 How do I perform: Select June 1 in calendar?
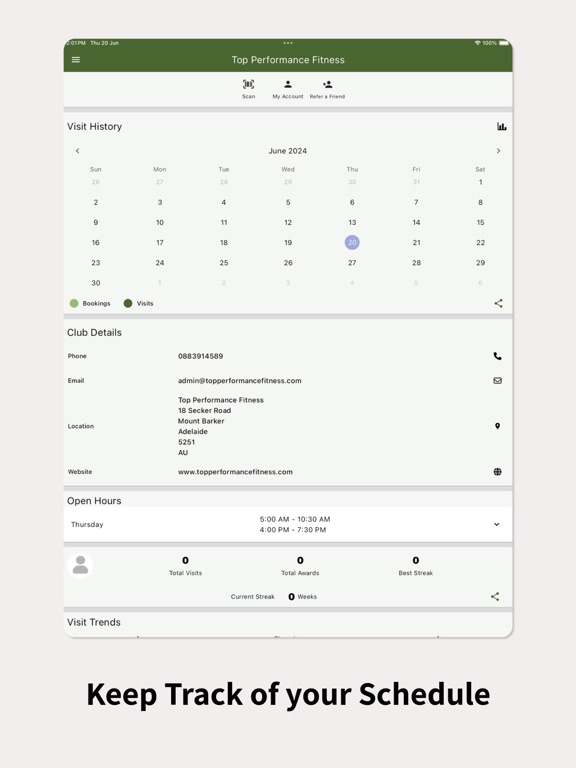pyautogui.click(x=480, y=182)
